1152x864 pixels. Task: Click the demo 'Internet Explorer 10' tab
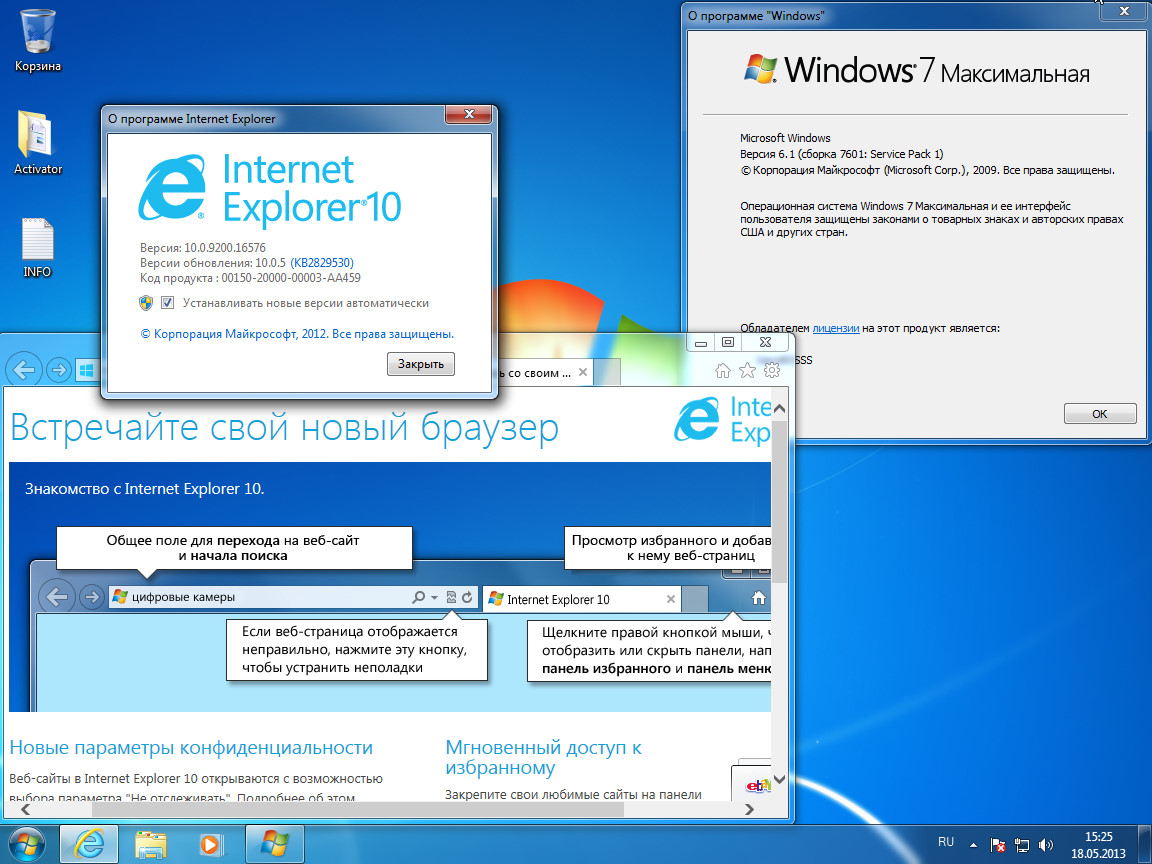pos(582,599)
